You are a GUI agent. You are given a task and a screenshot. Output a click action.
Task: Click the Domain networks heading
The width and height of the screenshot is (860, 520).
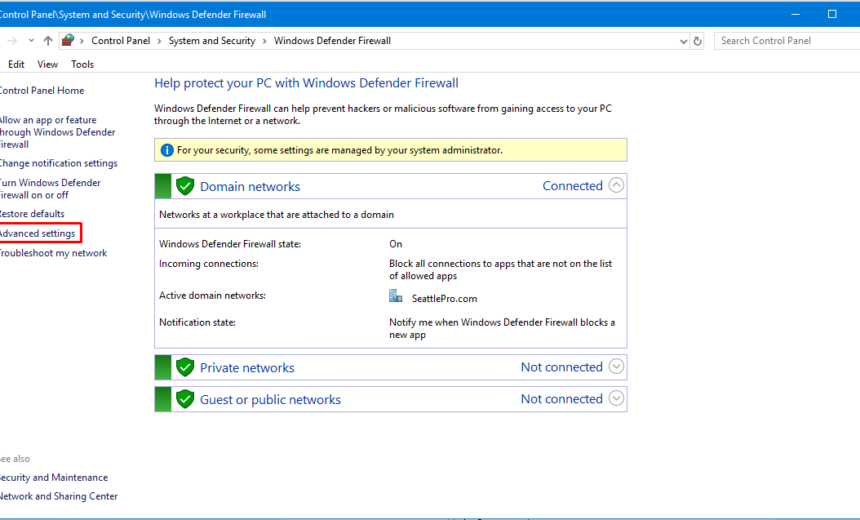[250, 186]
